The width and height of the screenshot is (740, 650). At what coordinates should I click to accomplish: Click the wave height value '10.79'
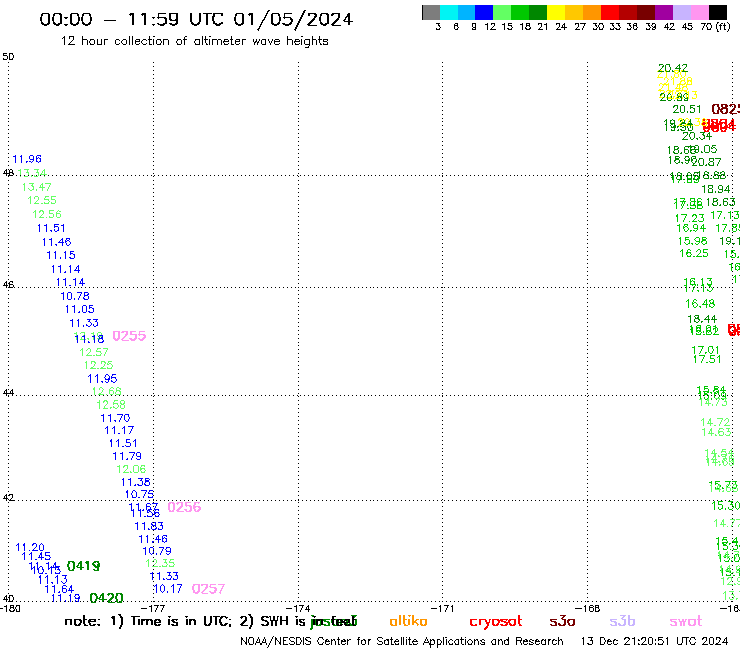(157, 551)
